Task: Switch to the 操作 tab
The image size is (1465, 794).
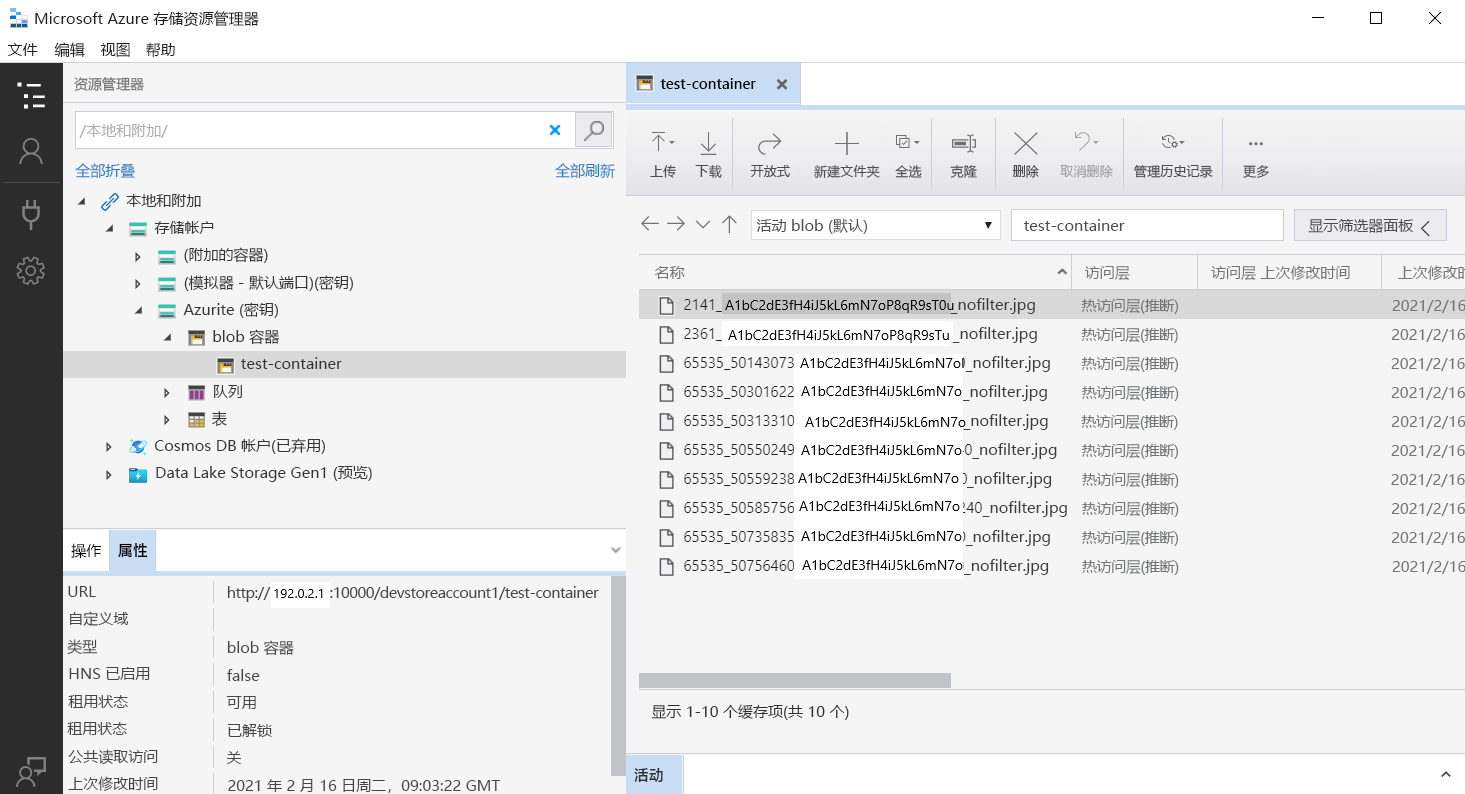Action: point(86,551)
